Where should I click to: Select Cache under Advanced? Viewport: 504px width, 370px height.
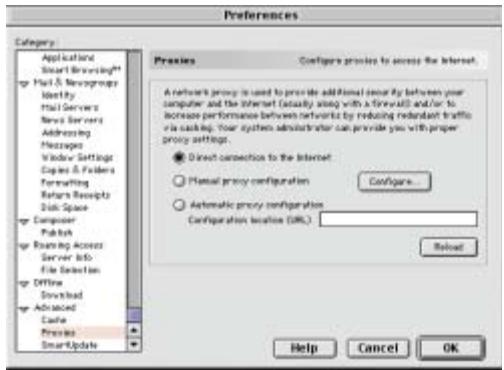(54, 320)
